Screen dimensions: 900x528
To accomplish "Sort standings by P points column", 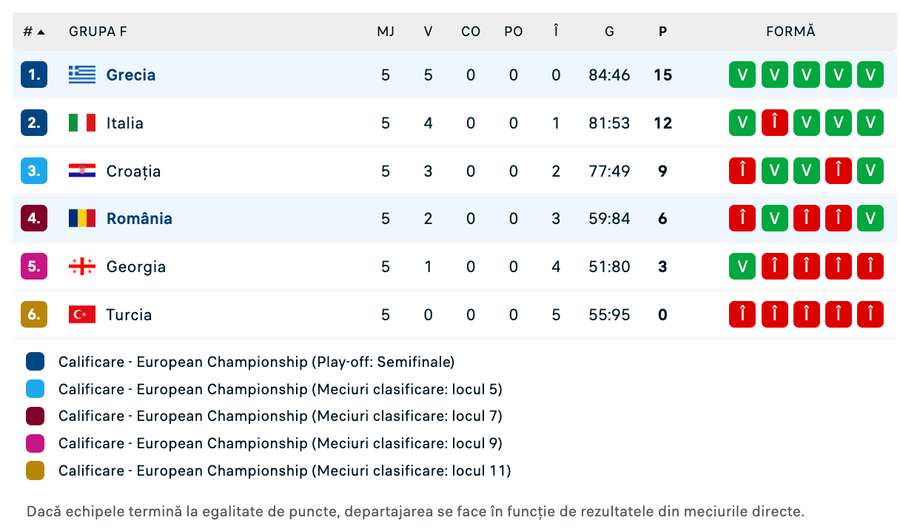I will coord(662,31).
